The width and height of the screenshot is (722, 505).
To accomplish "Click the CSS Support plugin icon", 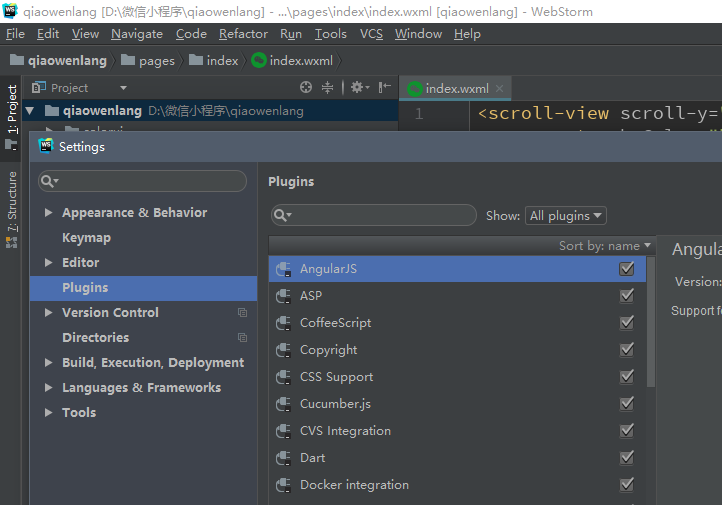I will 283,377.
